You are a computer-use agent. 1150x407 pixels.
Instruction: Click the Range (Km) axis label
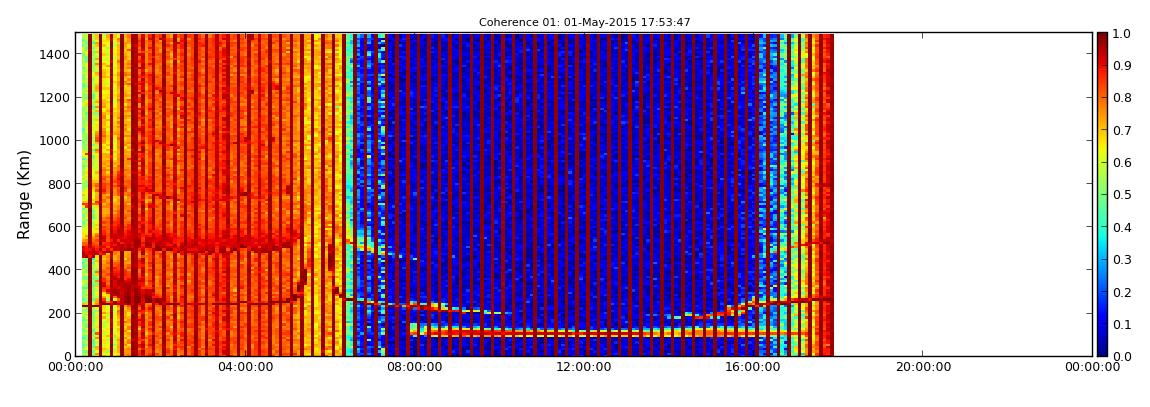pos(24,195)
